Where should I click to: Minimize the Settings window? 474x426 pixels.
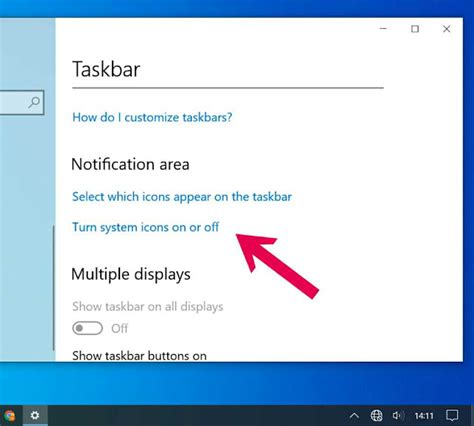tap(383, 29)
